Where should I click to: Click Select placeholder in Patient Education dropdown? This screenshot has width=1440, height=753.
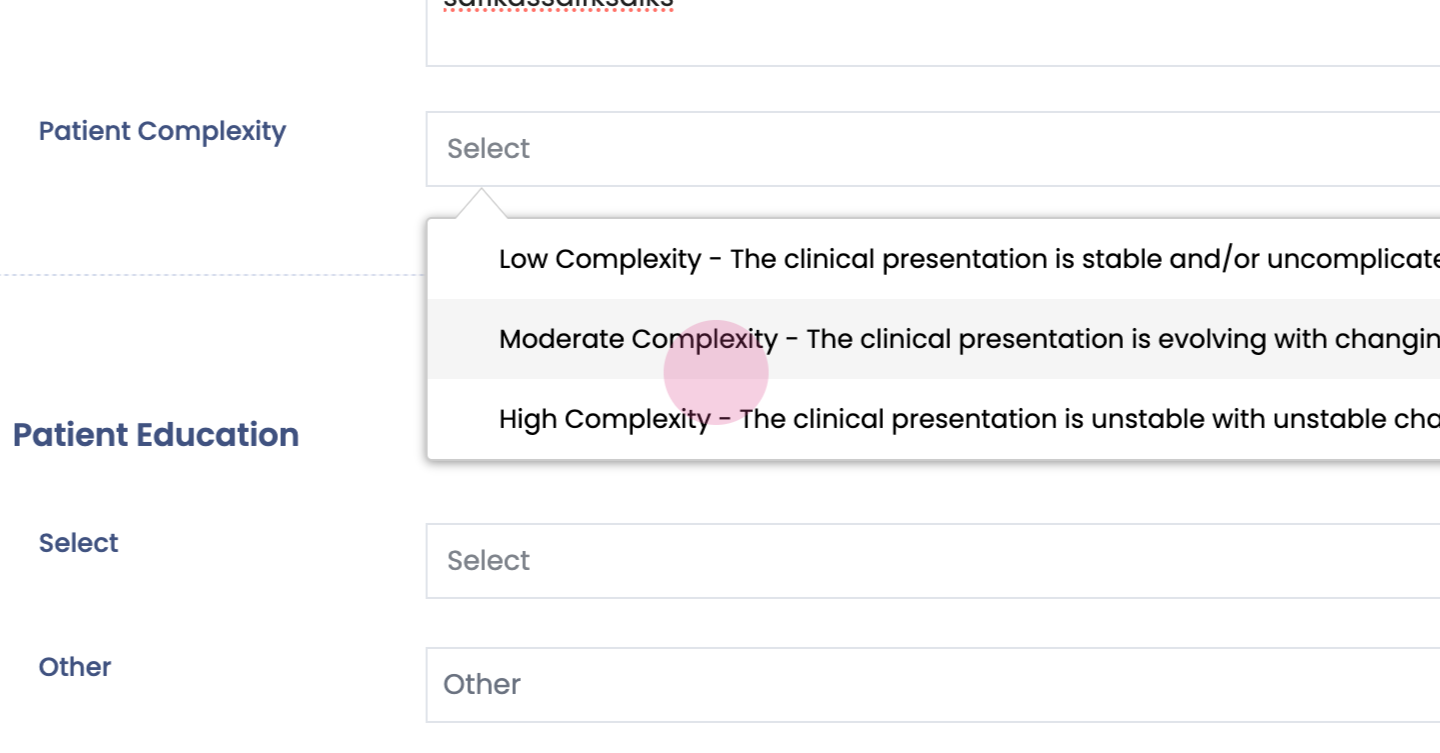pyautogui.click(x=488, y=561)
